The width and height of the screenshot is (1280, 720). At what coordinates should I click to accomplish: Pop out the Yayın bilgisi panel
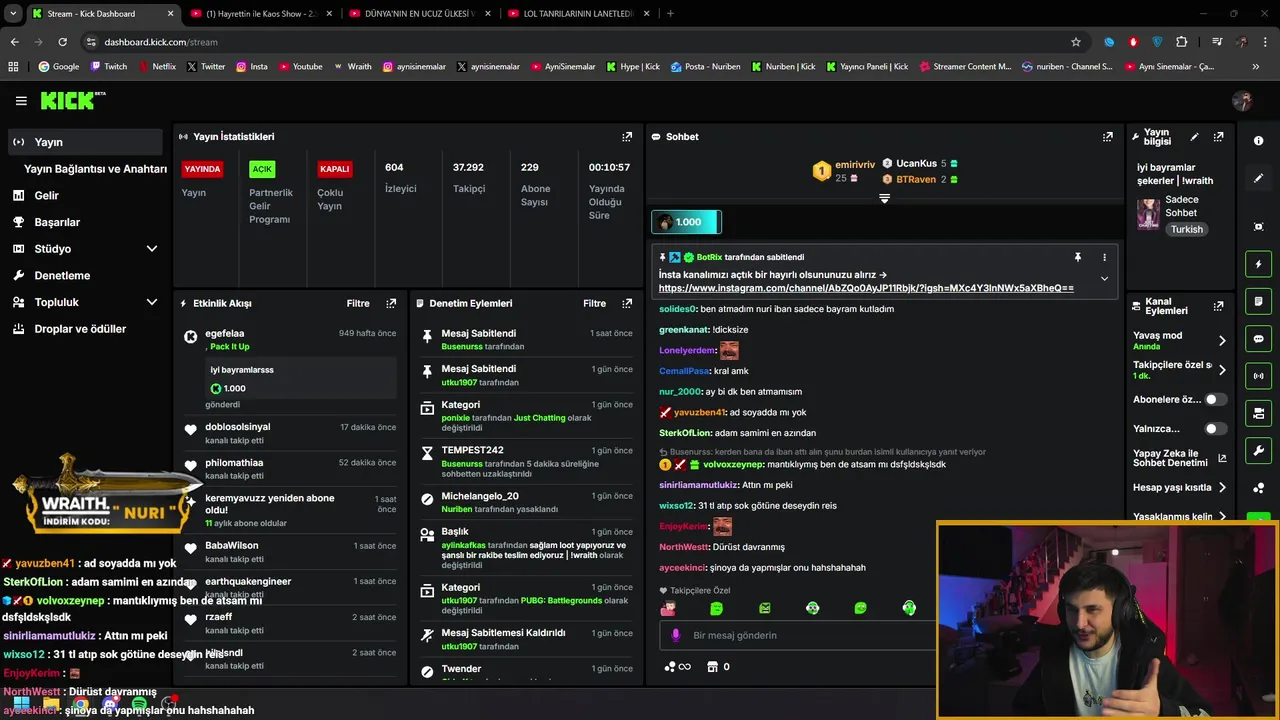(1218, 136)
